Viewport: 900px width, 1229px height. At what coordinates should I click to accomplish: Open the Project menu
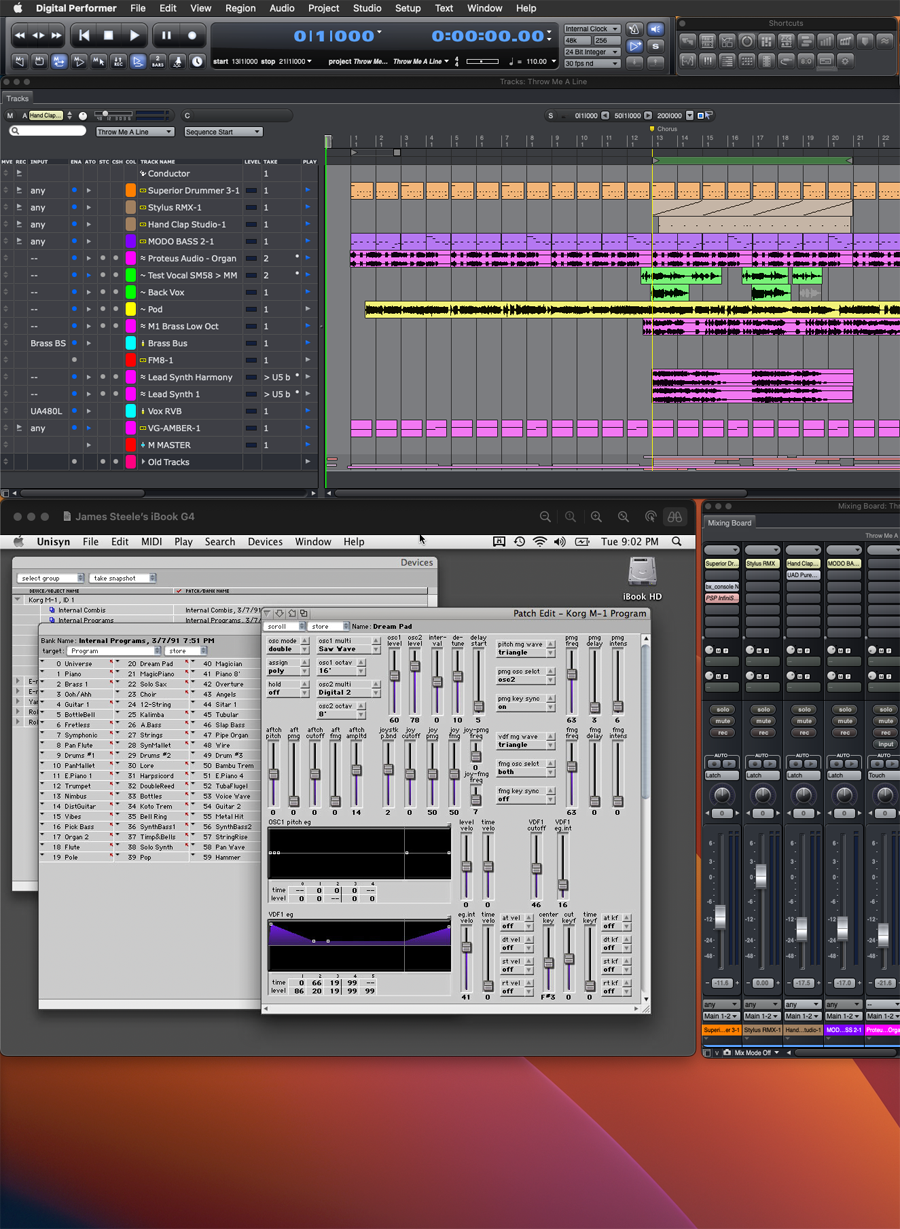point(323,8)
